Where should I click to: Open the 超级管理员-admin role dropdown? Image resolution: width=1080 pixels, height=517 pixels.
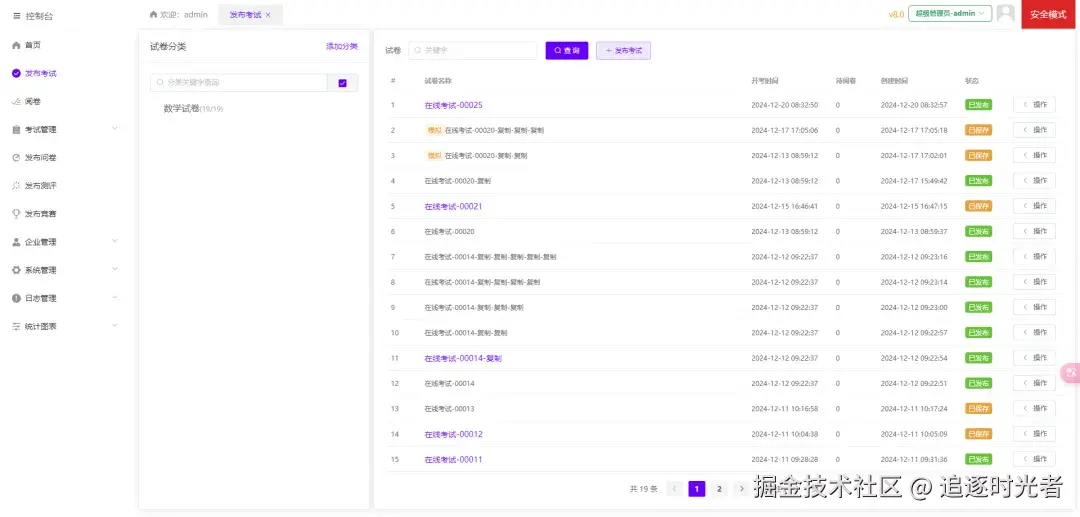click(950, 14)
